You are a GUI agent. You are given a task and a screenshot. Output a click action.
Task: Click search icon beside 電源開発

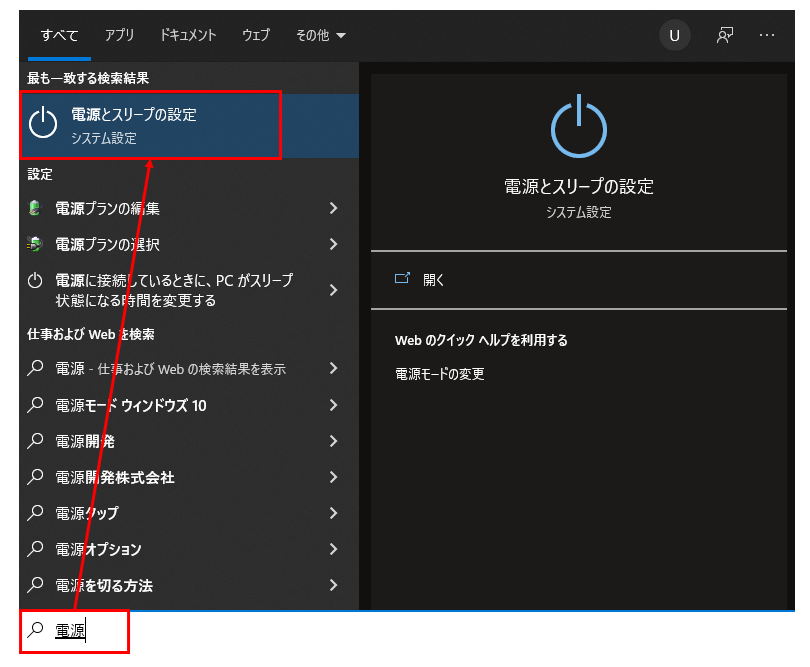tap(35, 441)
